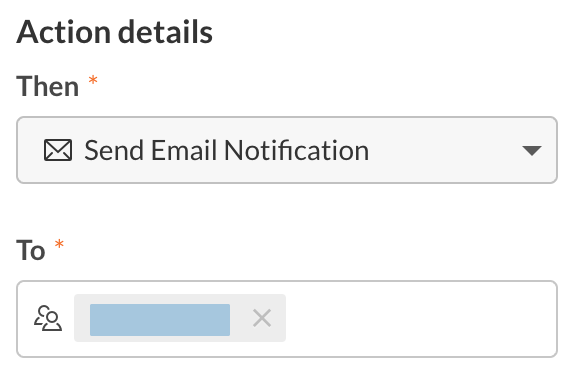This screenshot has height=380, width=574.
Task: Click the word Send in the dropdown
Action: pyautogui.click(x=114, y=150)
